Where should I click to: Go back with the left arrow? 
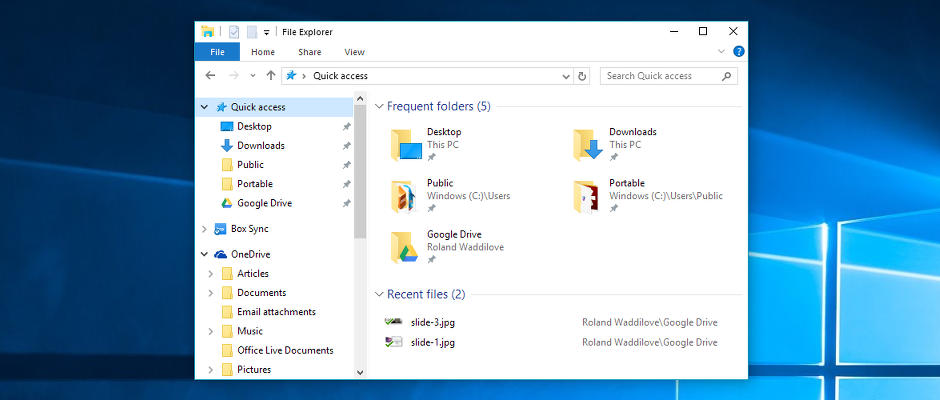[x=210, y=76]
